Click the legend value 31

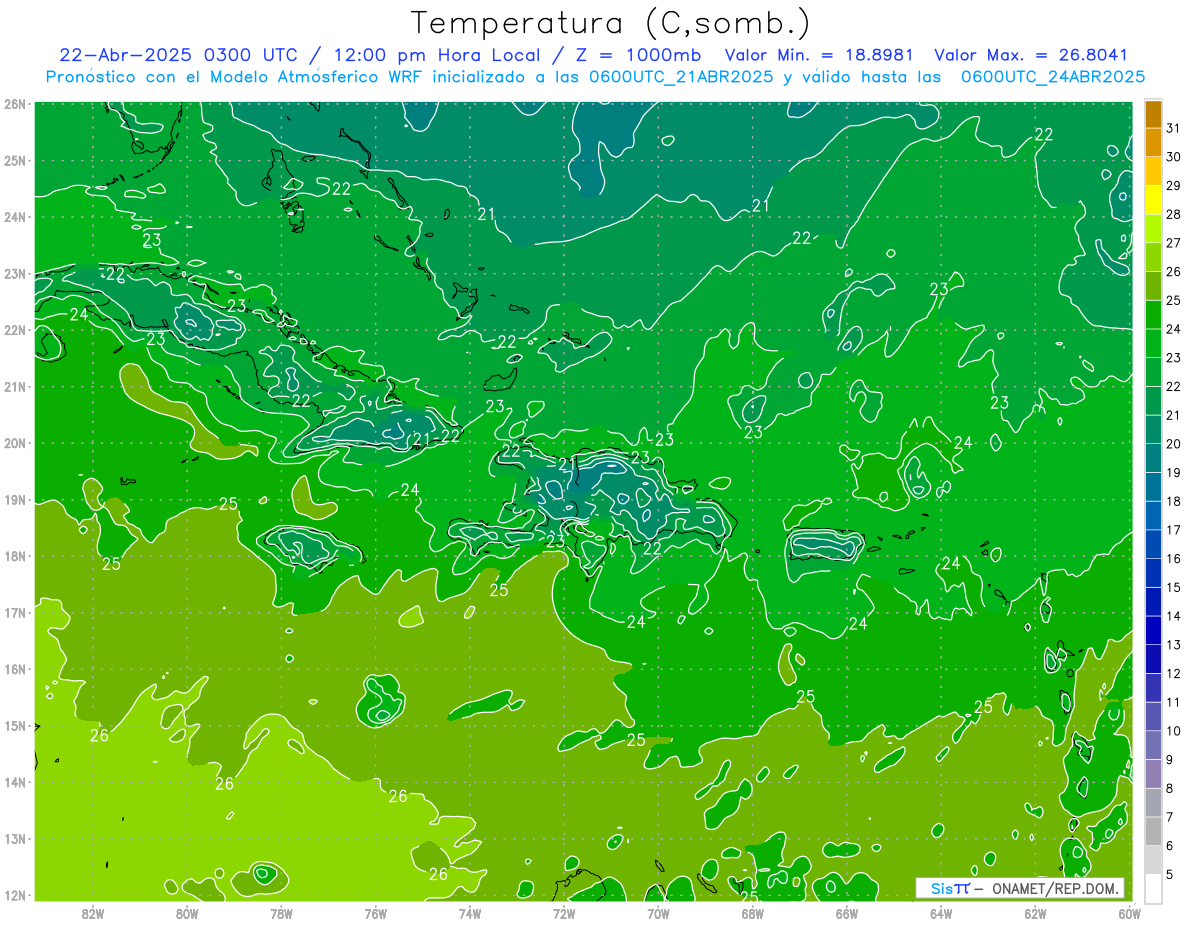[x=1173, y=127]
